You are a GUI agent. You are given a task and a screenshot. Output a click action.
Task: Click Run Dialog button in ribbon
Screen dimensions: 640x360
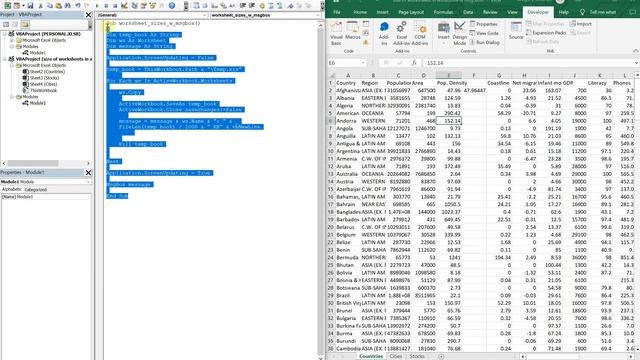[x=484, y=42]
